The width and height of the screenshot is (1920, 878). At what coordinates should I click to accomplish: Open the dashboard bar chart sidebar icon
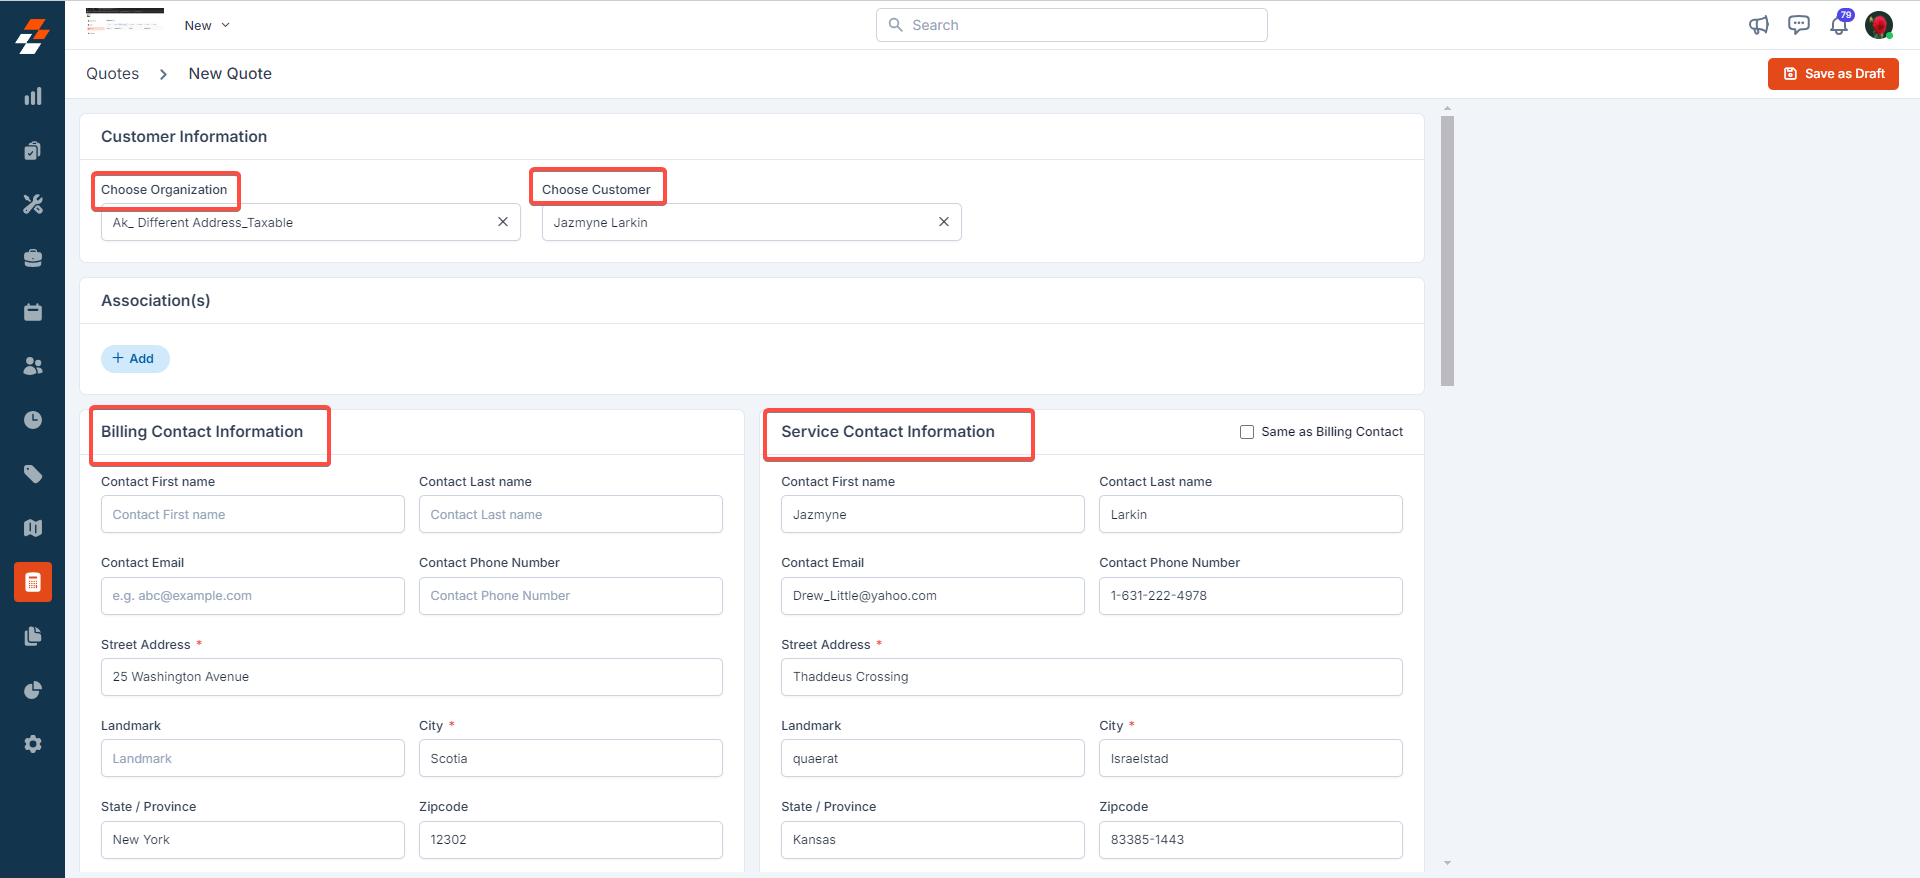33,97
